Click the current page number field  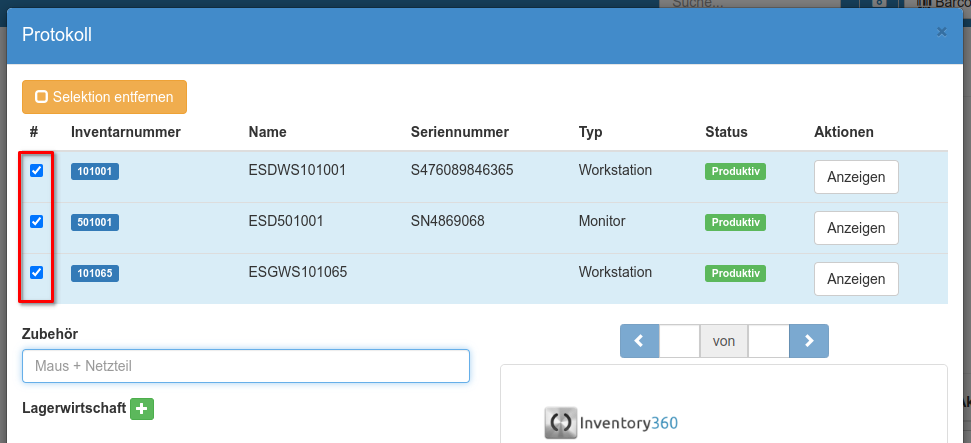click(x=679, y=341)
